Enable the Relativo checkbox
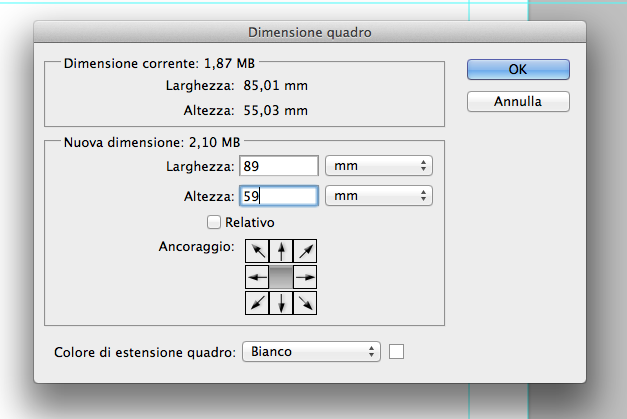 tap(213, 222)
